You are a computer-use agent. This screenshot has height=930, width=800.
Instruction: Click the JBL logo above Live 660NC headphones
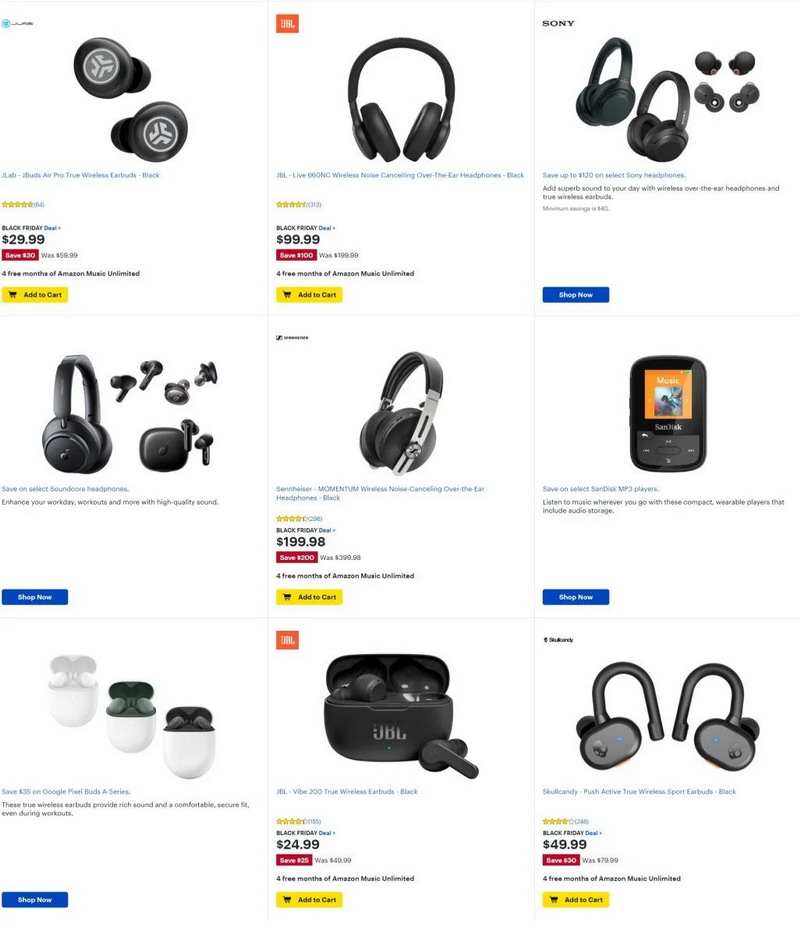(x=287, y=24)
